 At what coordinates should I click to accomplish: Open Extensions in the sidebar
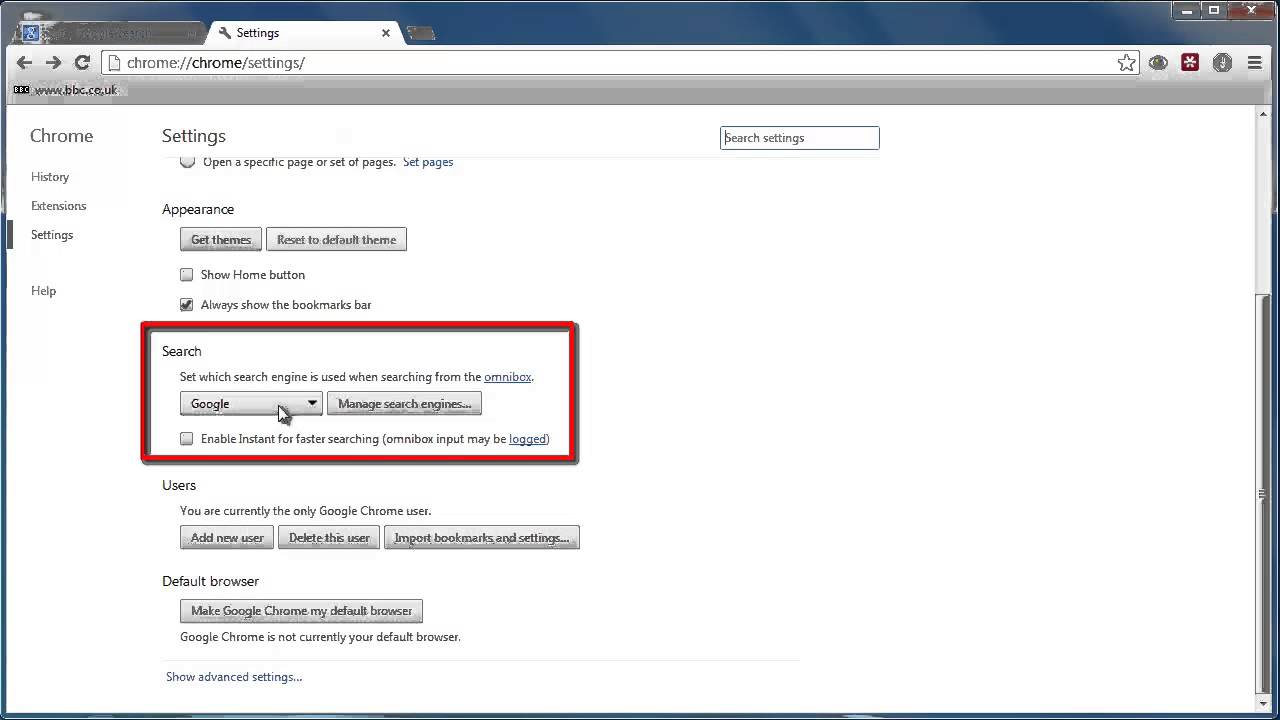pos(59,206)
